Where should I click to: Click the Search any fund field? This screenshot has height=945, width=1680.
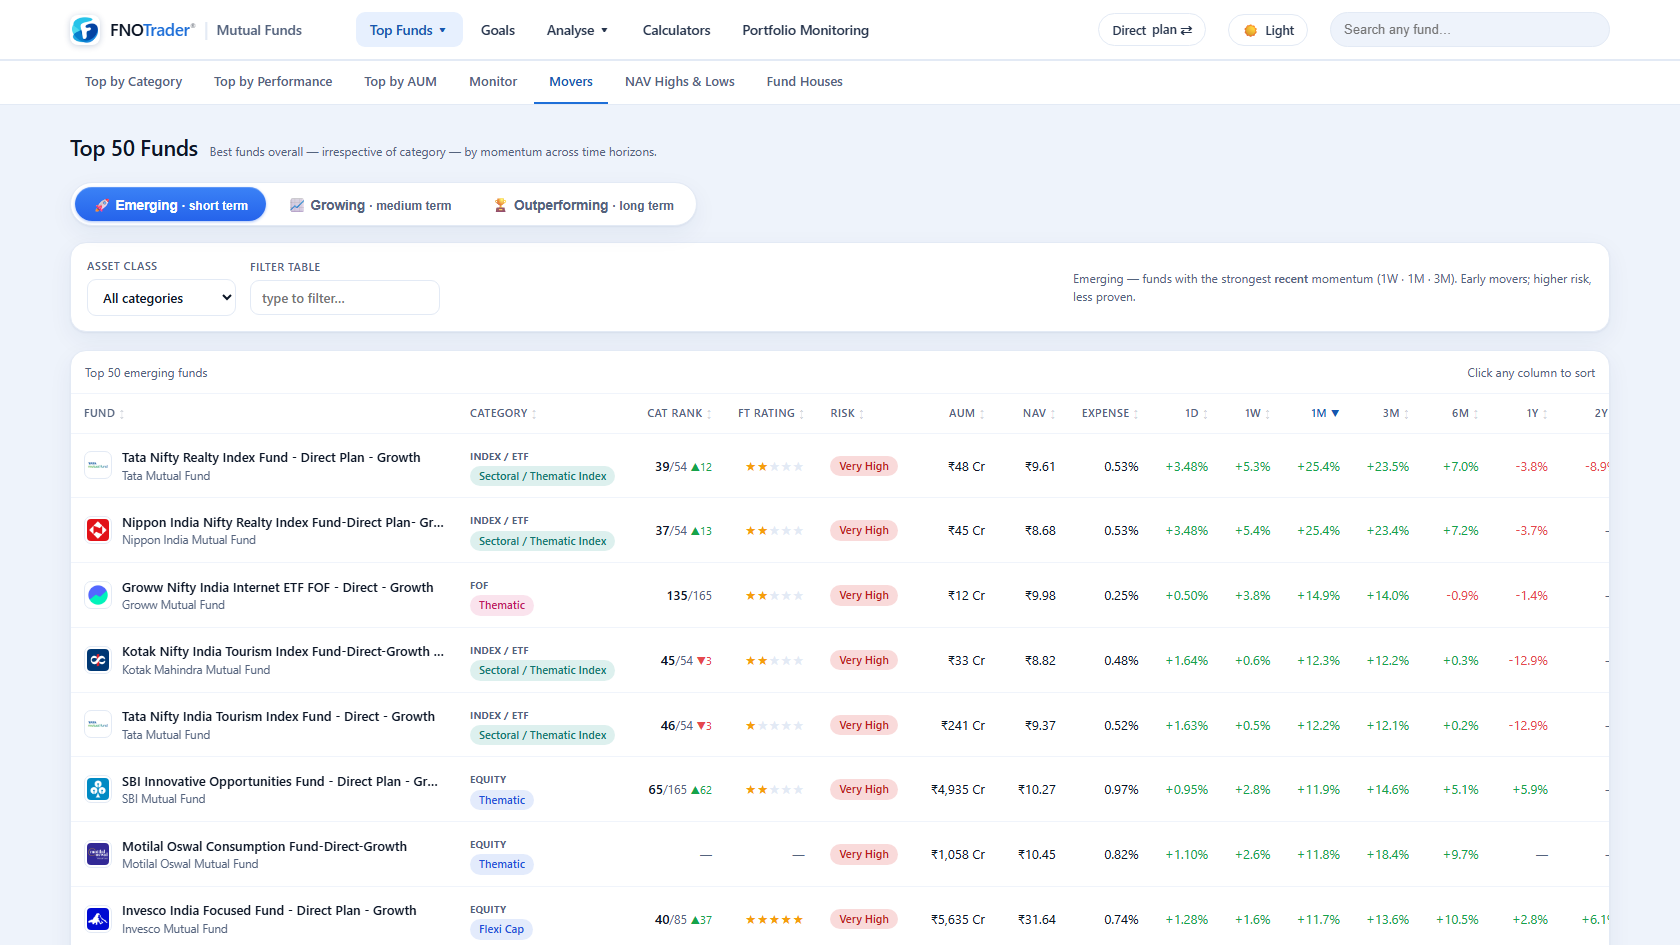(1469, 30)
